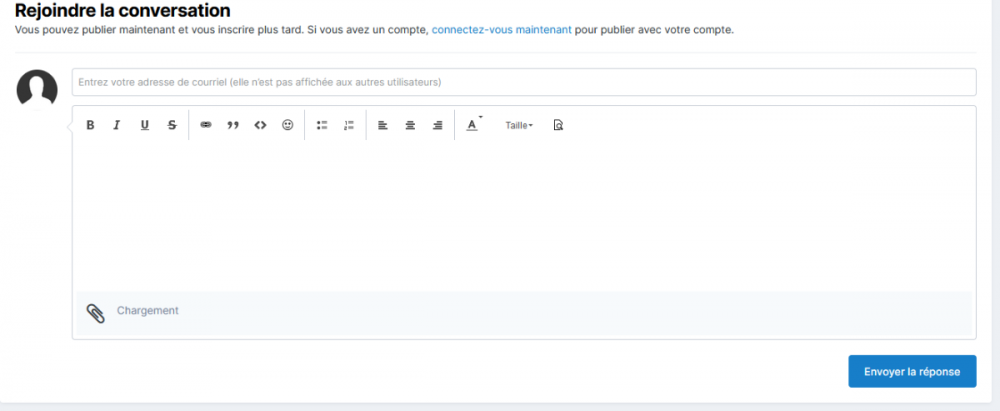Center align the text

coord(410,125)
